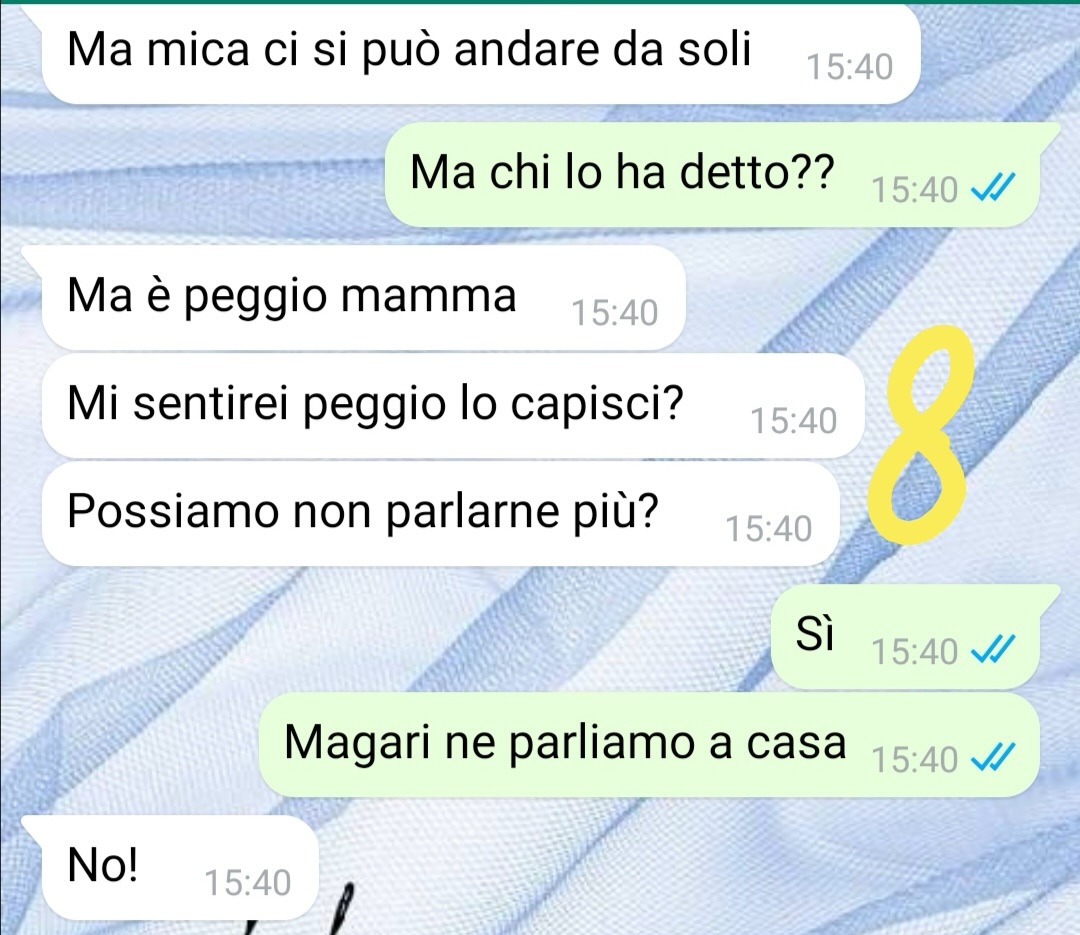Viewport: 1080px width, 935px height.
Task: Click the timestamp on 'Mi sentirei peggio lo capisci?'
Action: (793, 420)
